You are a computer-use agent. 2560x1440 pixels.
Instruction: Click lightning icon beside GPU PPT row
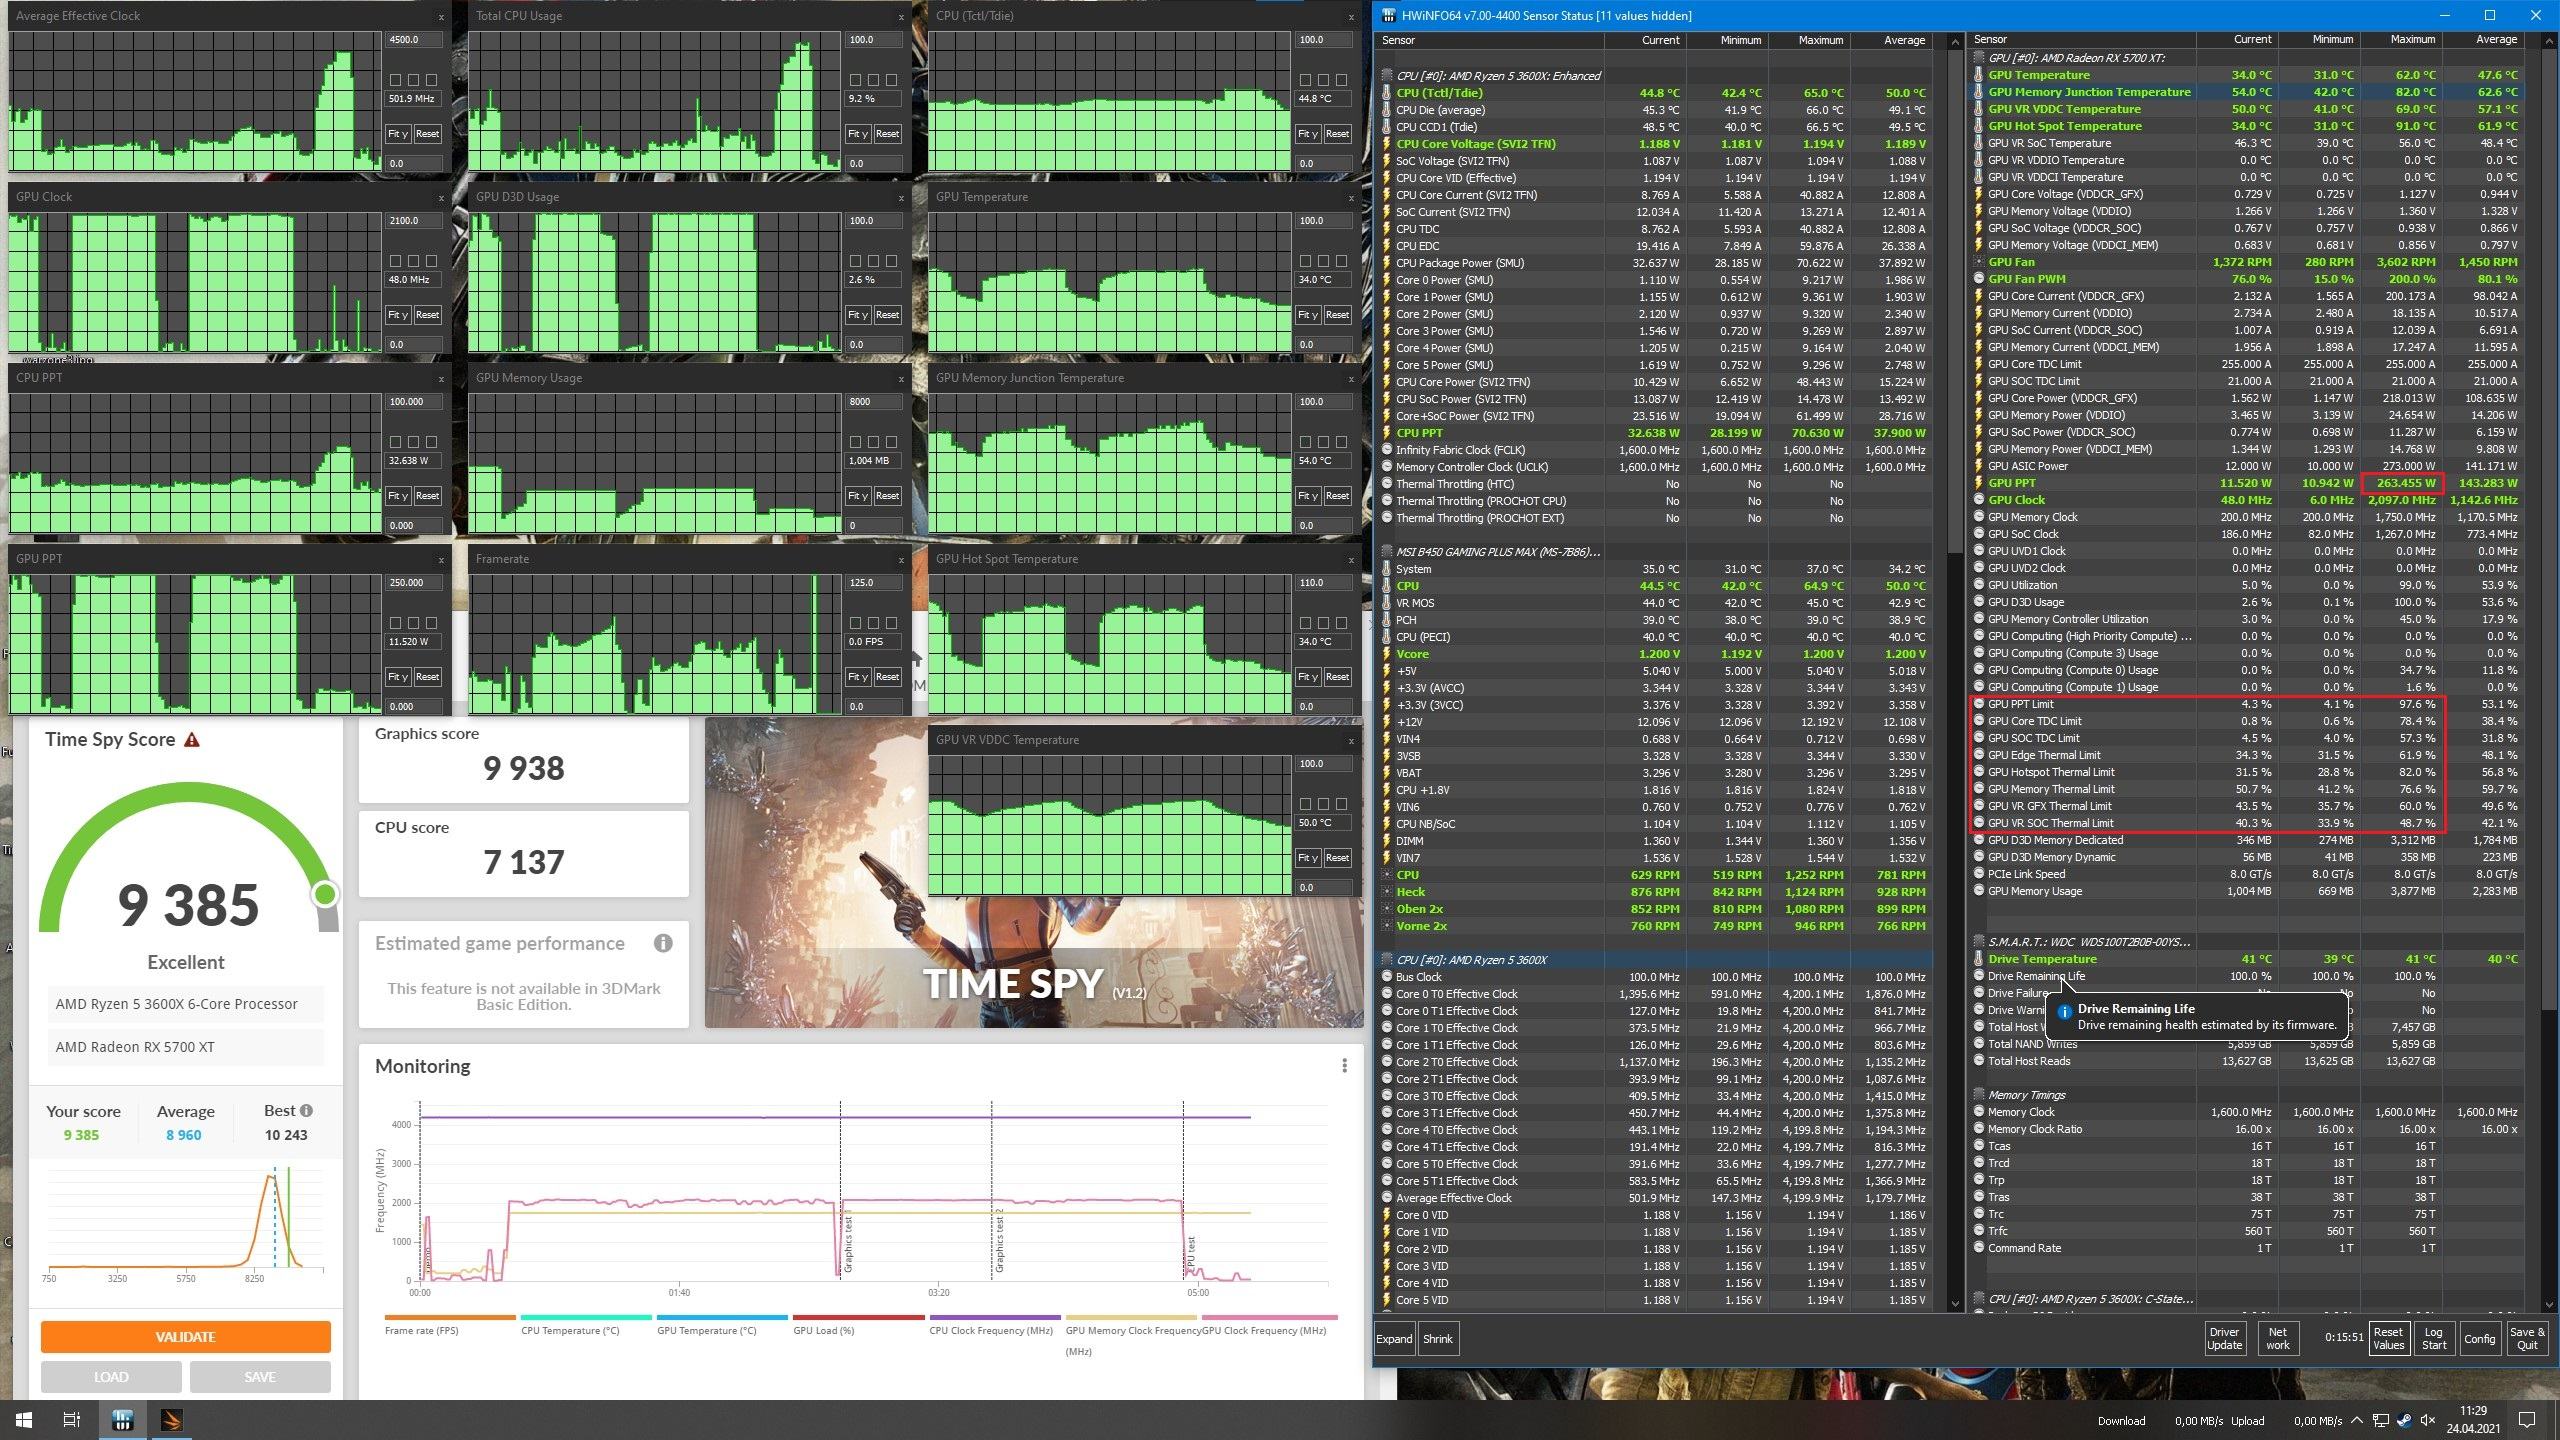1979,483
